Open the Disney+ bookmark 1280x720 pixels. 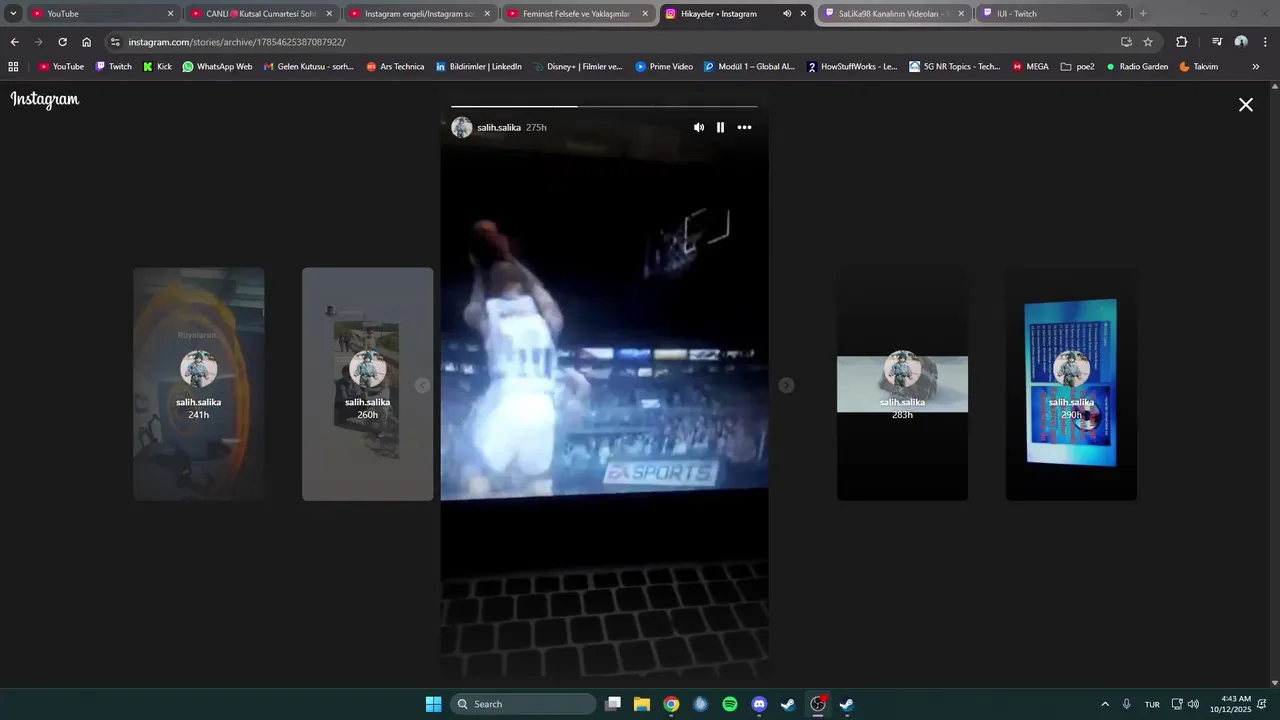(x=578, y=66)
